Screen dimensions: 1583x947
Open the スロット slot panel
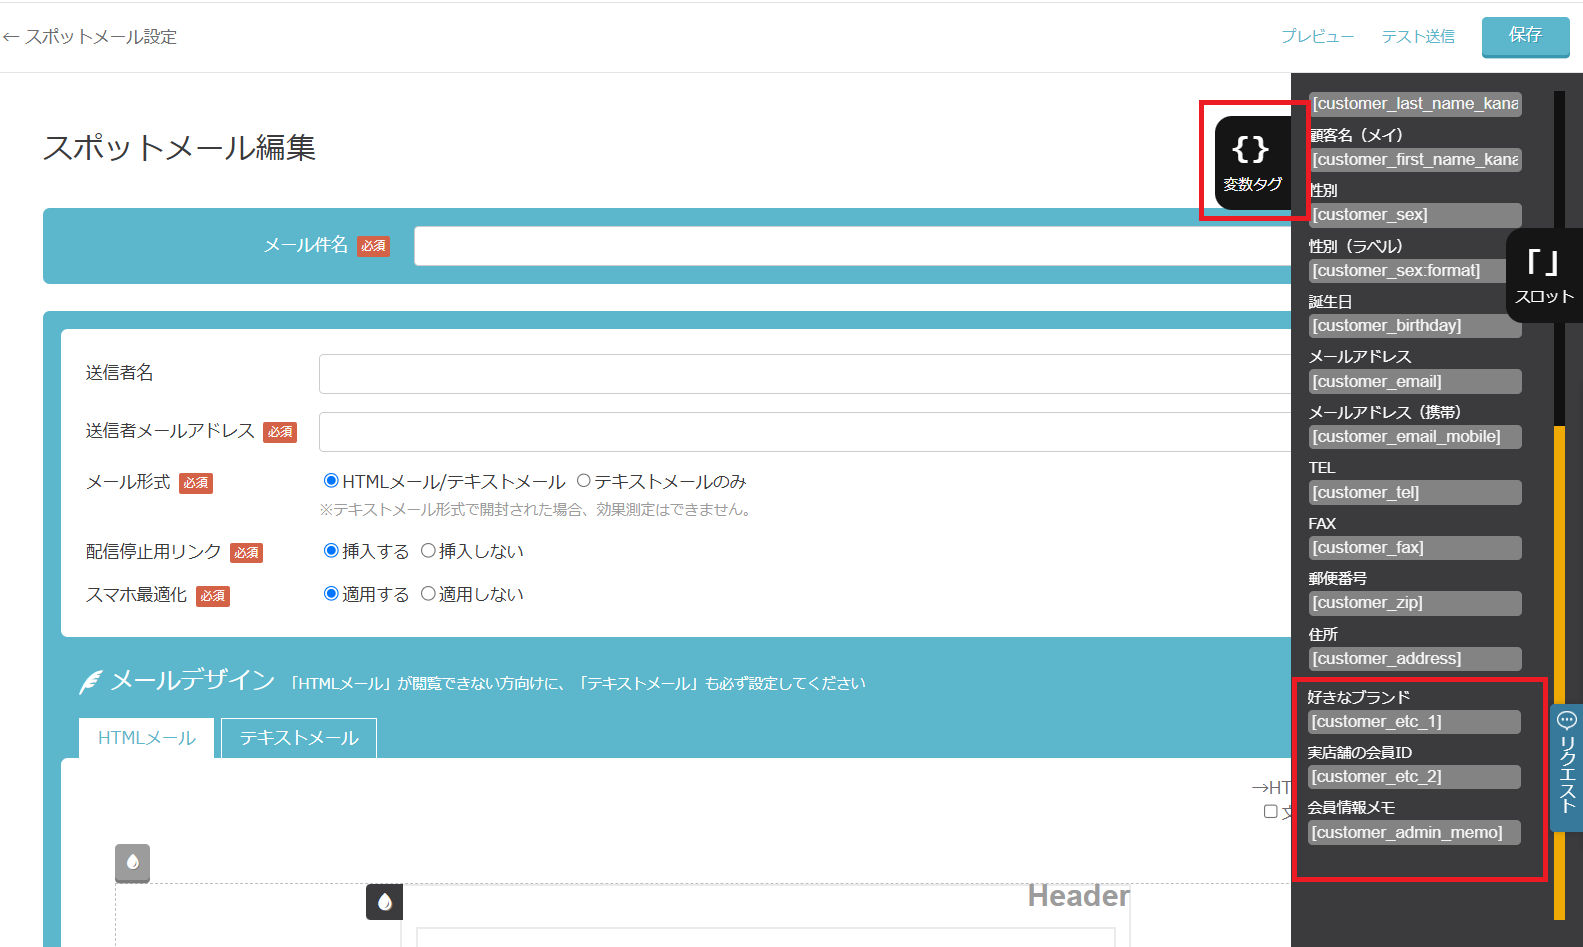point(1543,275)
